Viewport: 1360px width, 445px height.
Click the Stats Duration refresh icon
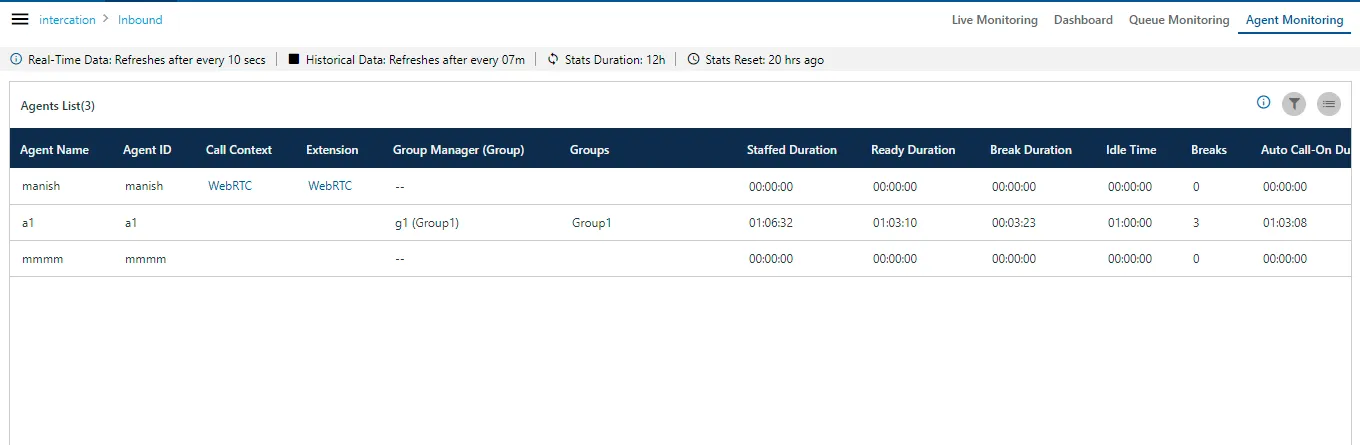[x=553, y=60]
